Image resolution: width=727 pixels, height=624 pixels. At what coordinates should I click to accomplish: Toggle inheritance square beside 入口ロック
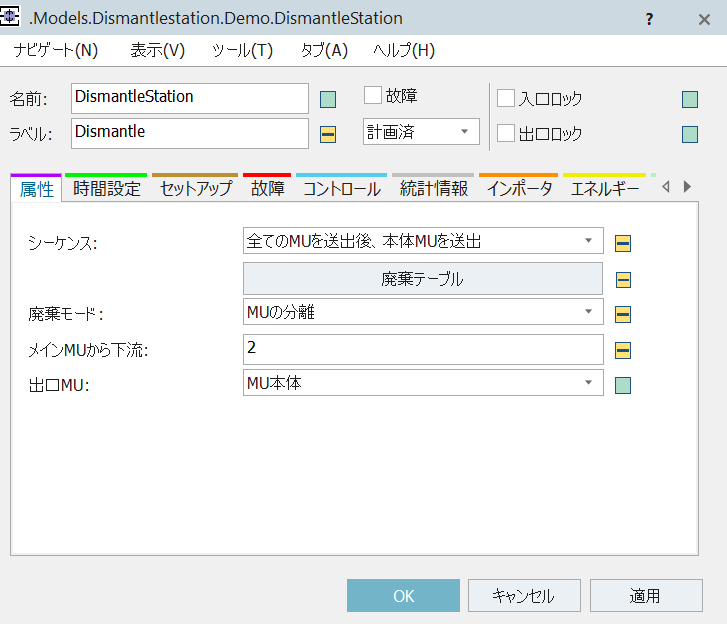click(690, 99)
